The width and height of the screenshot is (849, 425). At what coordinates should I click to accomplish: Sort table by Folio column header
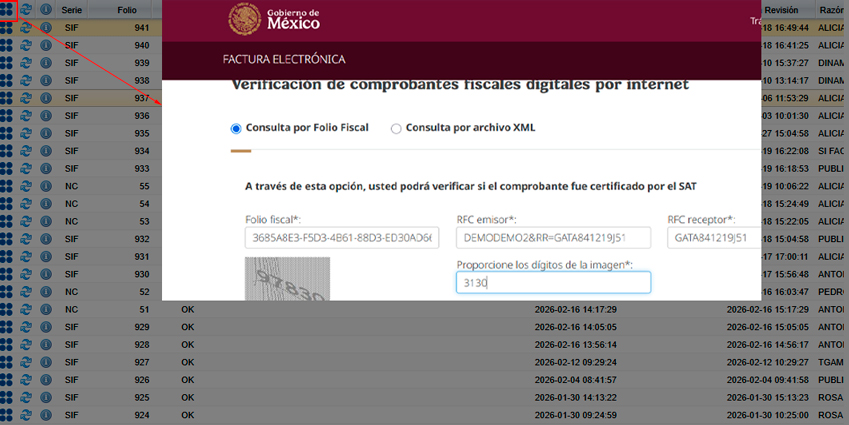[x=127, y=9]
